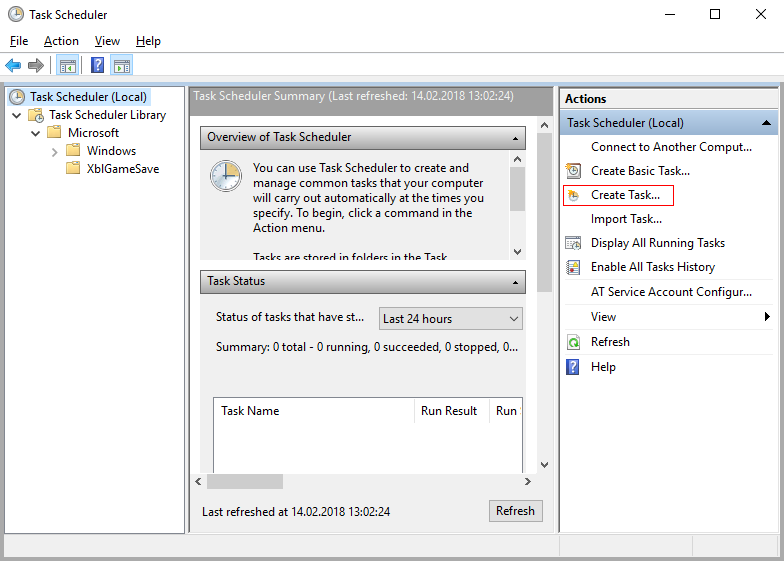Image resolution: width=784 pixels, height=561 pixels.
Task: Click the large clock icon in Overview
Action: tap(226, 176)
